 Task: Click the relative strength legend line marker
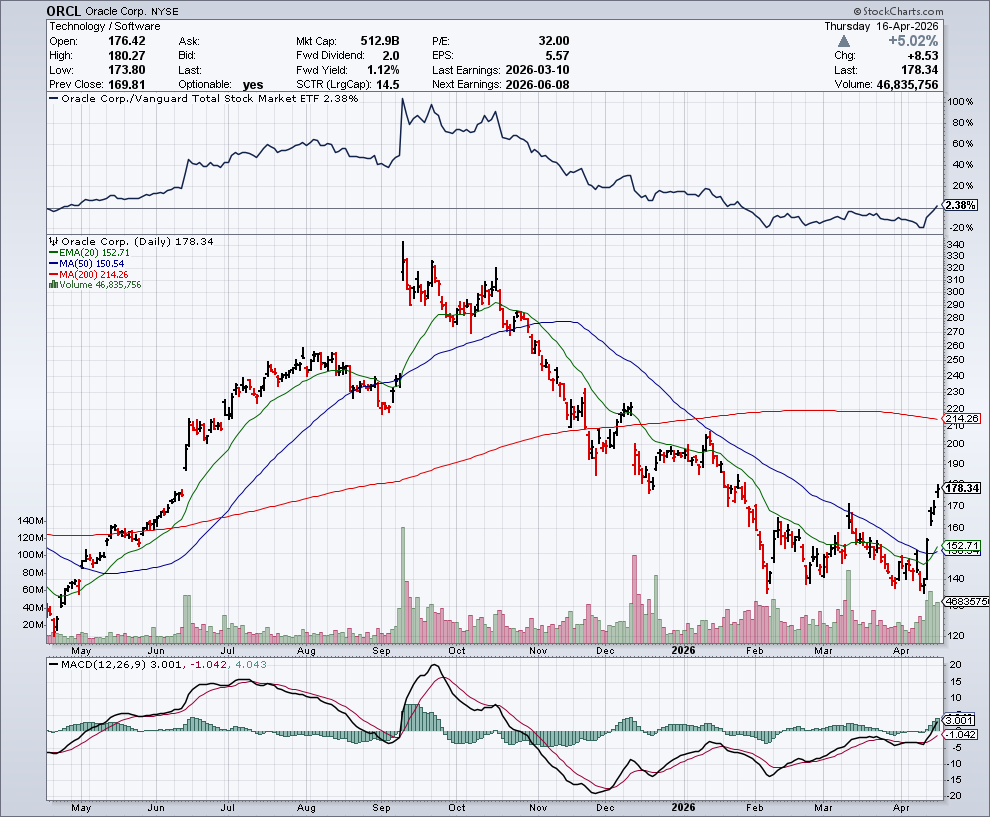54,99
